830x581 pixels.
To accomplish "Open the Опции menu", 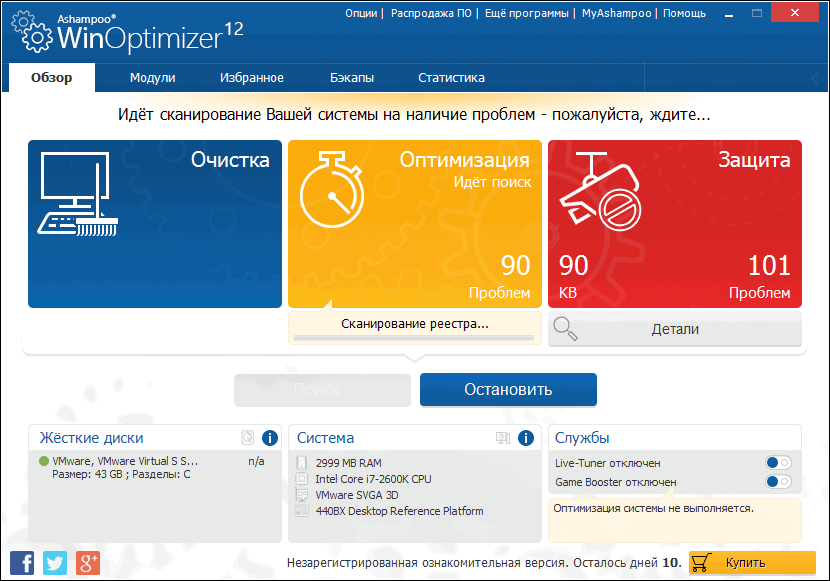I will (361, 13).
